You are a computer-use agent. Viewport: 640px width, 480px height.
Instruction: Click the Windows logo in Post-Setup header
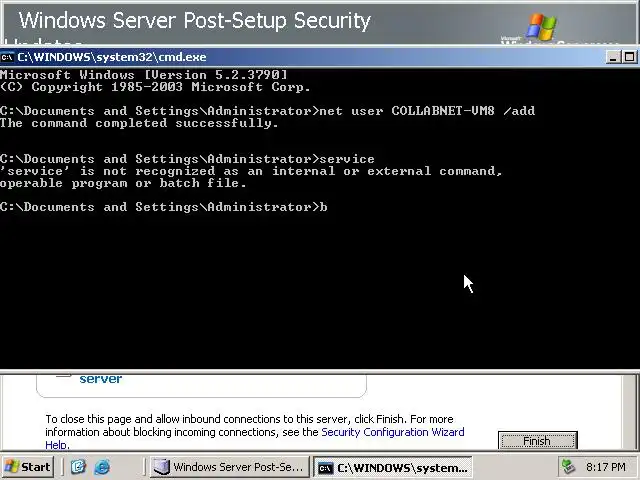(x=541, y=27)
